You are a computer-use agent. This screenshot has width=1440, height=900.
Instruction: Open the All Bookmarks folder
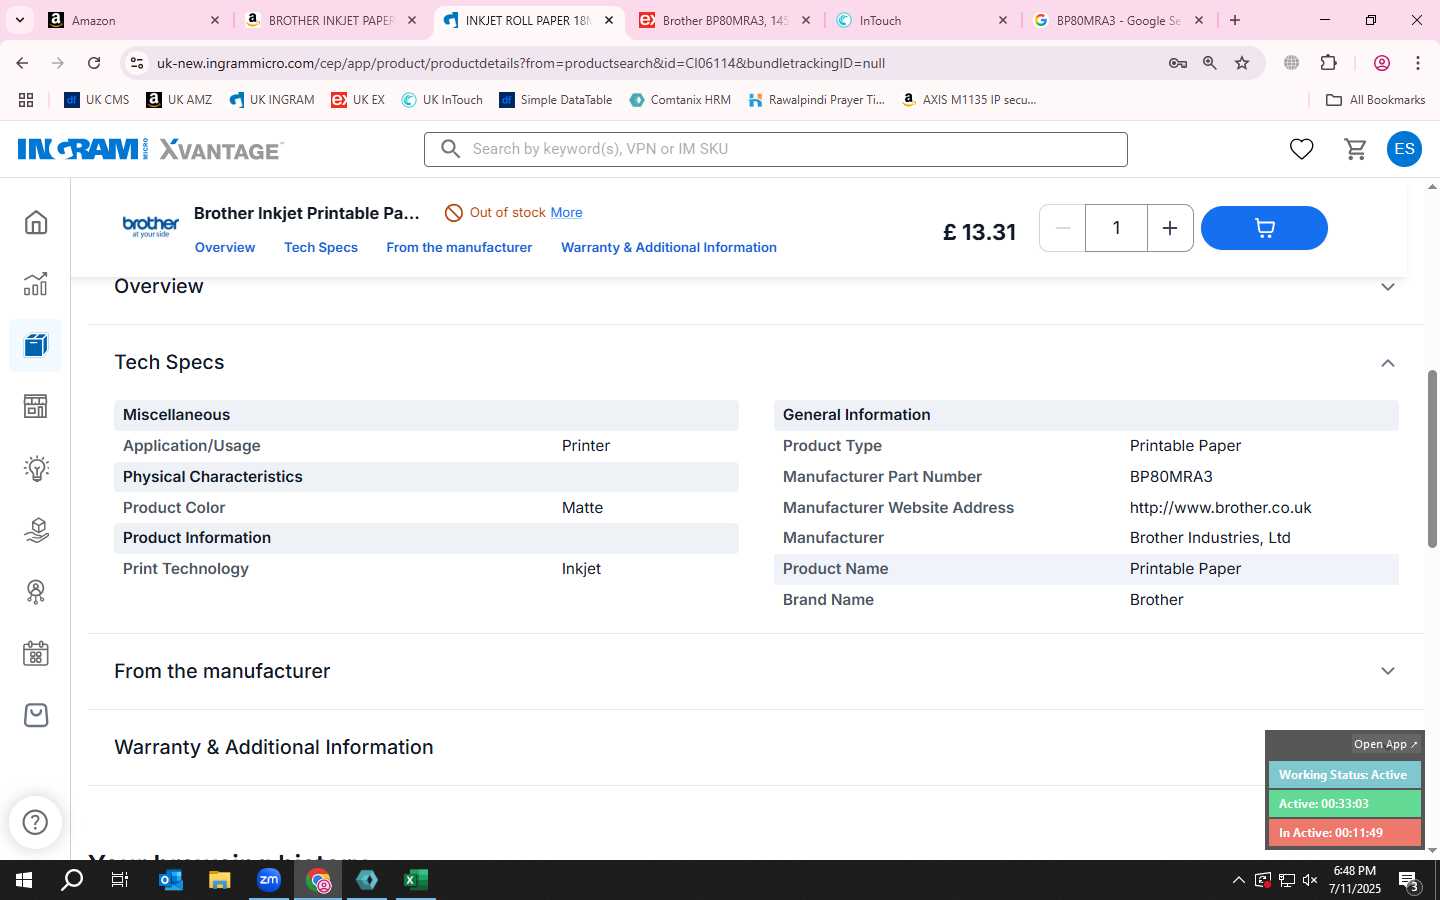coord(1375,100)
